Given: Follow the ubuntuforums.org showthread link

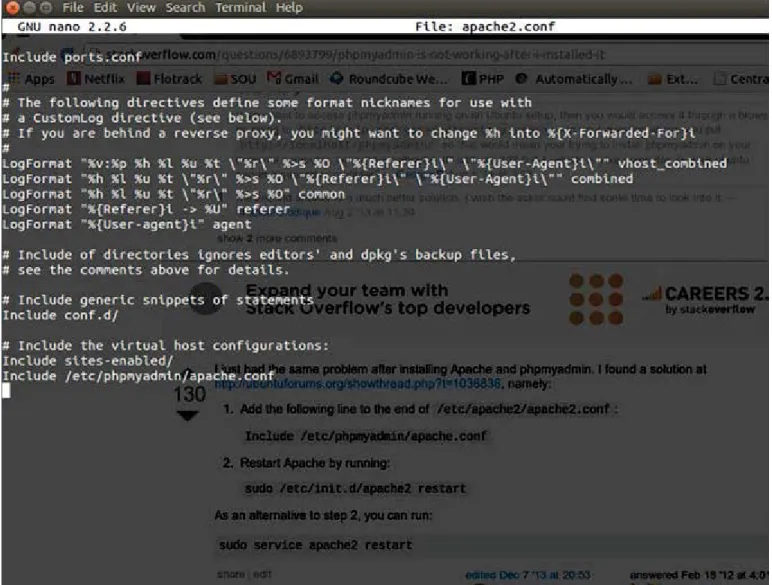Looking at the screenshot, I should pos(358,383).
